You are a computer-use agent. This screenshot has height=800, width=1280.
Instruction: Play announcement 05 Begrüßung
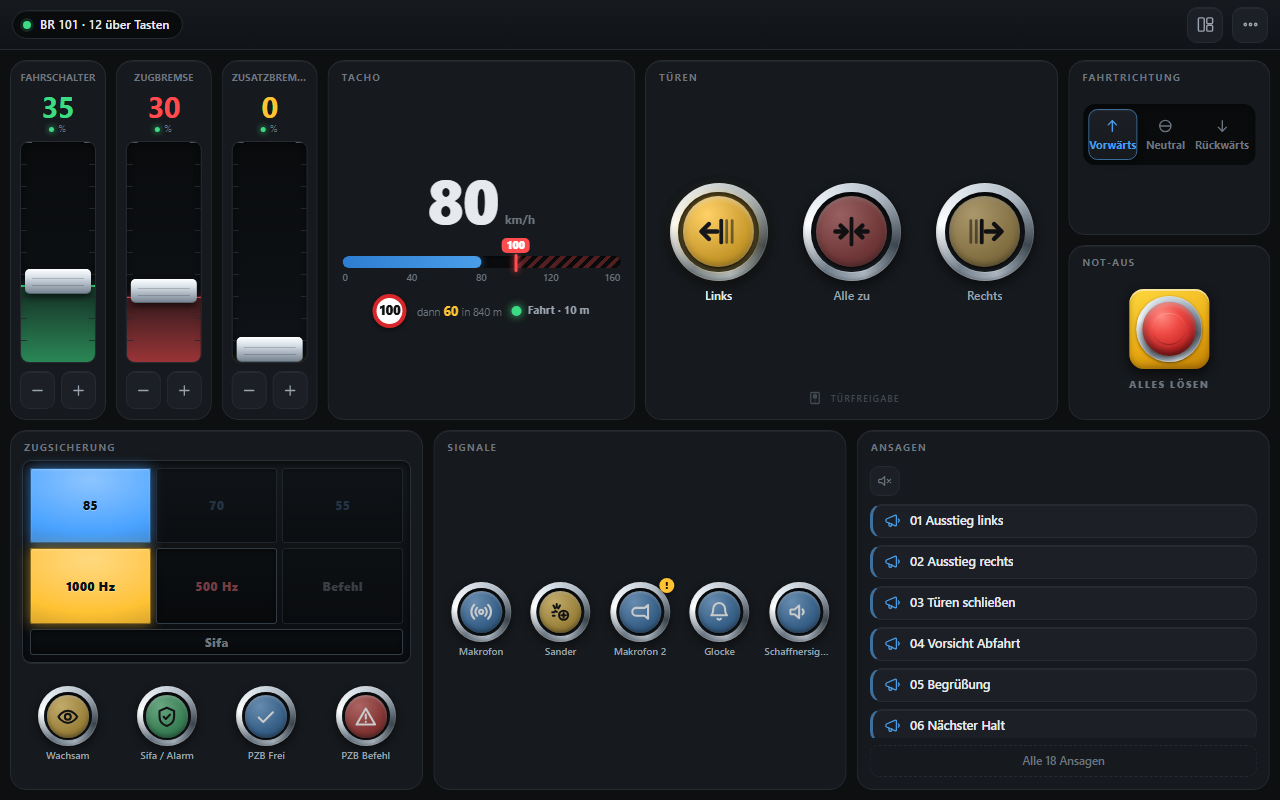pos(1063,685)
